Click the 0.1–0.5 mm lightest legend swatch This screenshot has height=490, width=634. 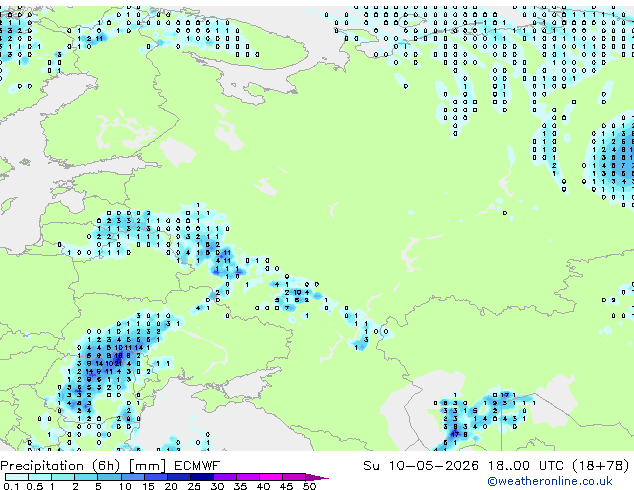(x=17, y=477)
